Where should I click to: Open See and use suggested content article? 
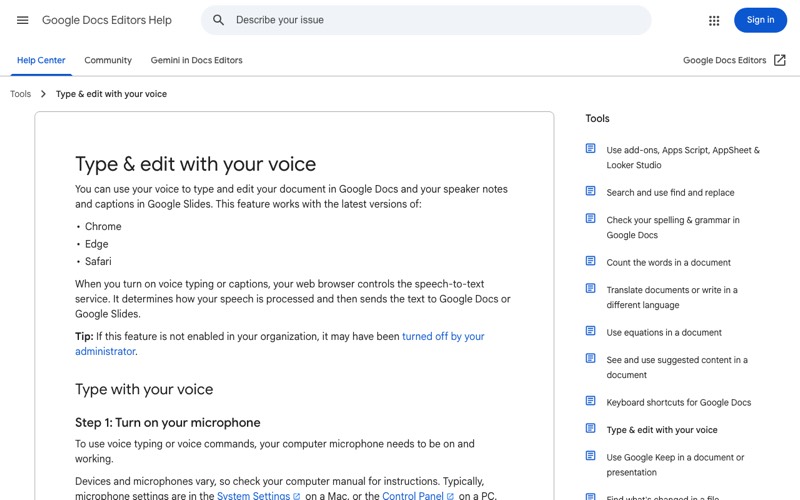click(x=677, y=367)
